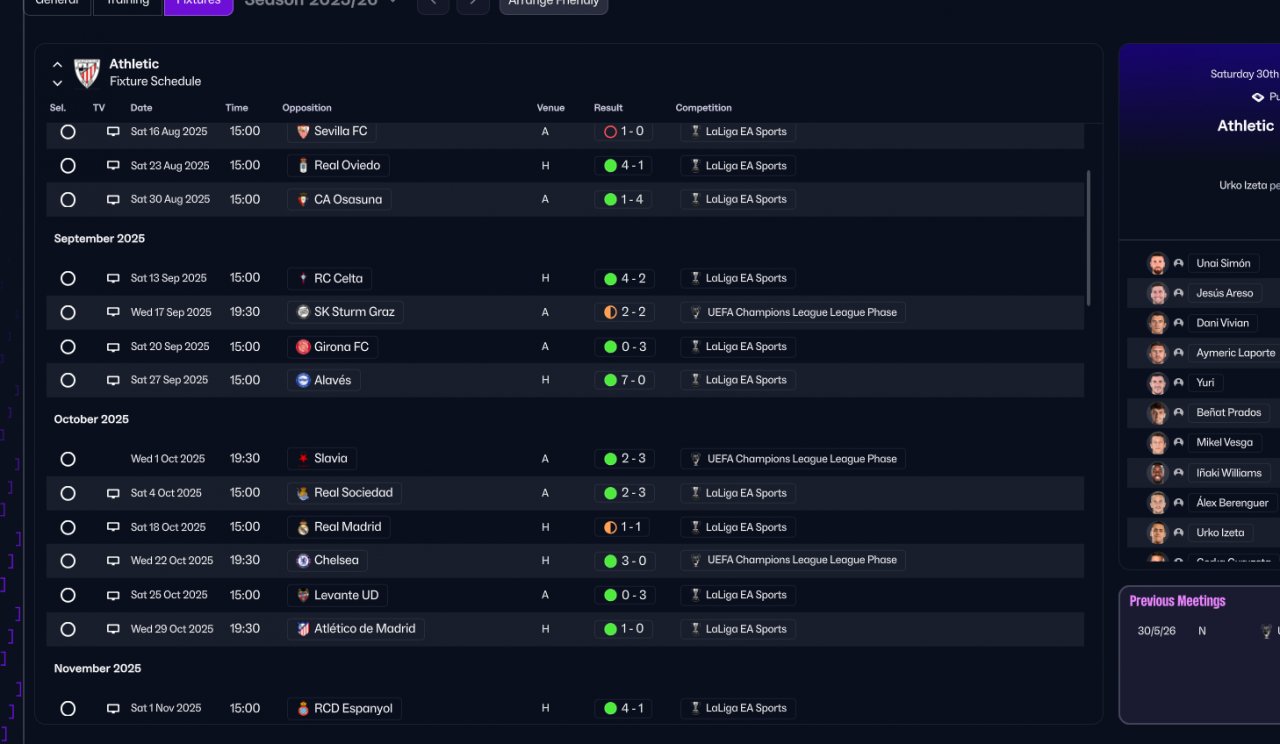This screenshot has height=744, width=1280.
Task: Select the Levante UD fixture radio circle
Action: 68,595
